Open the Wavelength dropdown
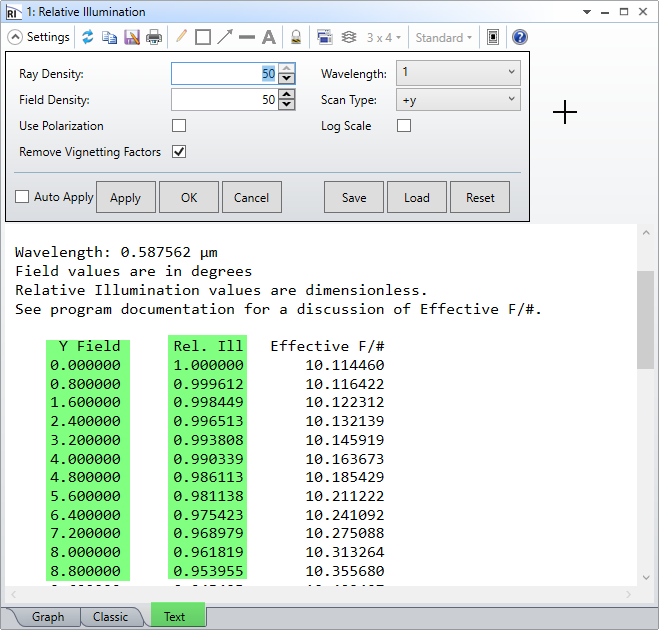 pos(458,73)
